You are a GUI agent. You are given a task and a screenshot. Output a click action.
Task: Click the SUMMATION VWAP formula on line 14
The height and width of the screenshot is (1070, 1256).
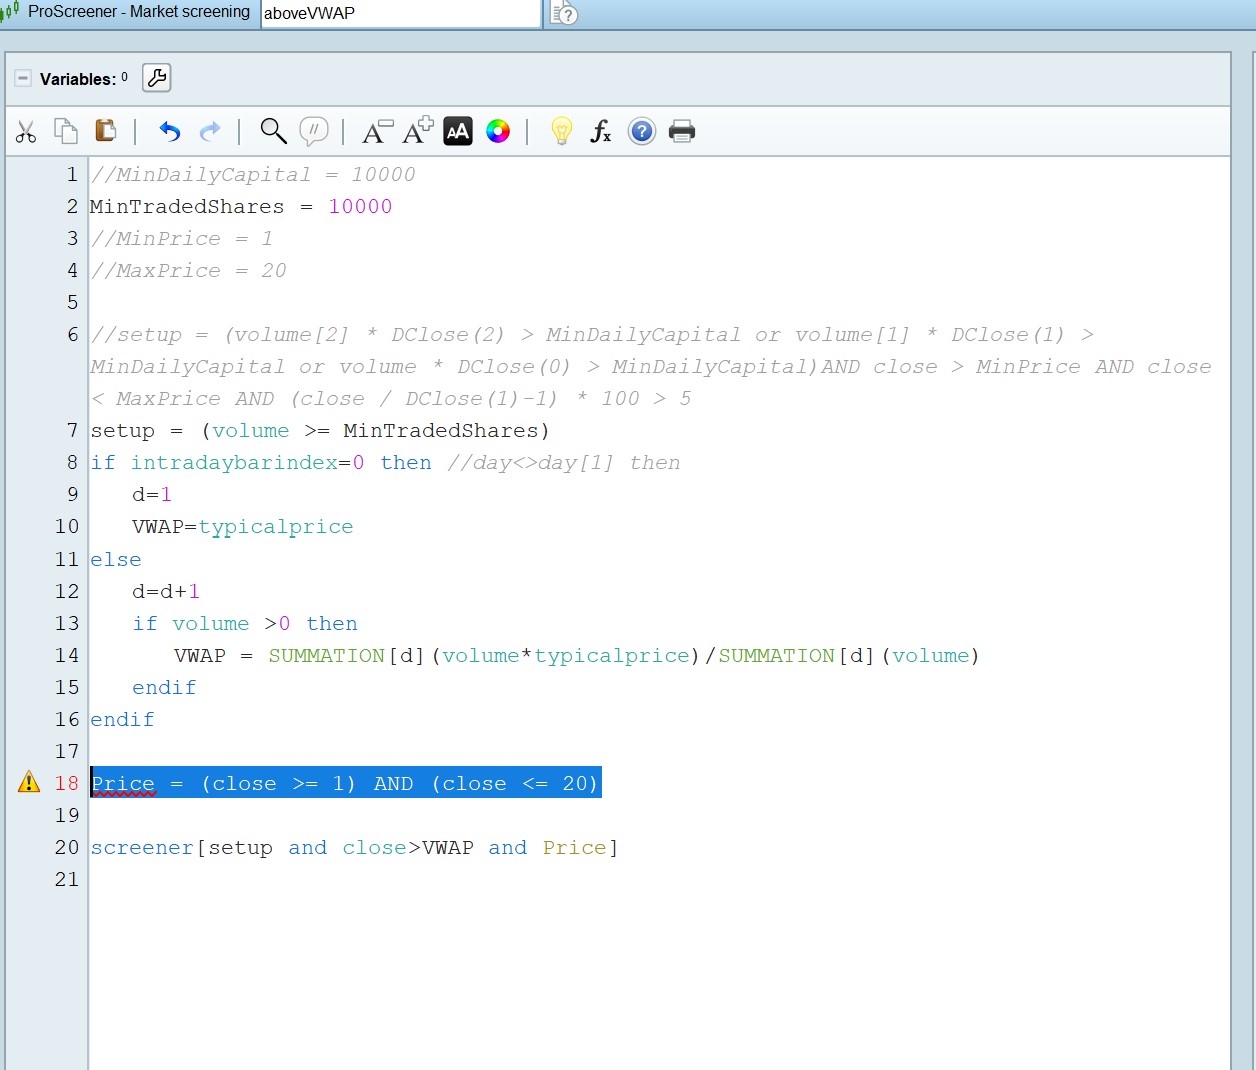(576, 656)
